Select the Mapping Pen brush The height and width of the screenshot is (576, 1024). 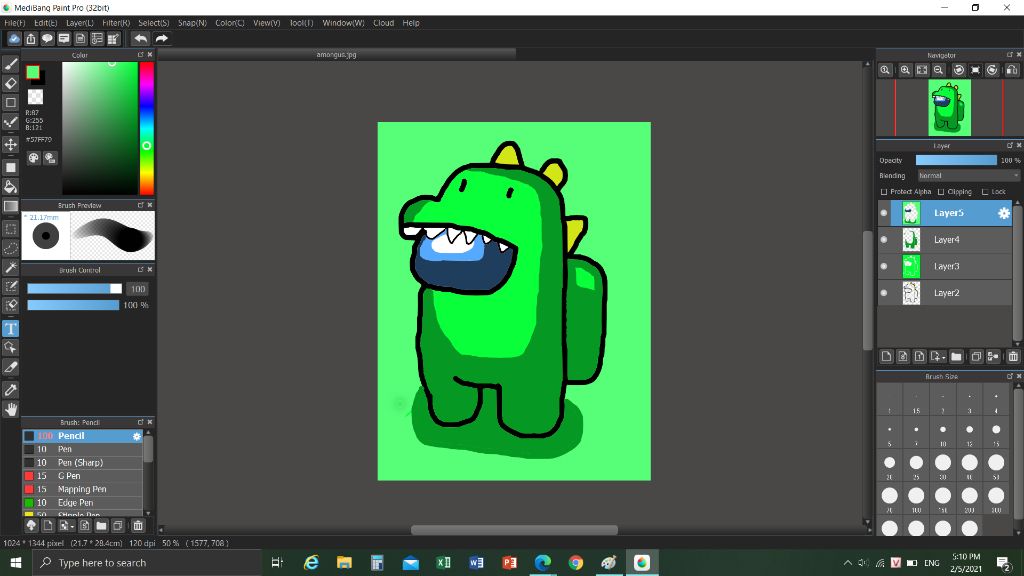pos(82,490)
